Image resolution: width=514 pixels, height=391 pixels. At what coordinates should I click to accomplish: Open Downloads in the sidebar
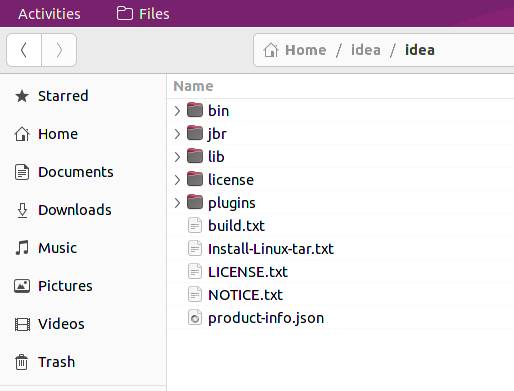click(x=83, y=210)
